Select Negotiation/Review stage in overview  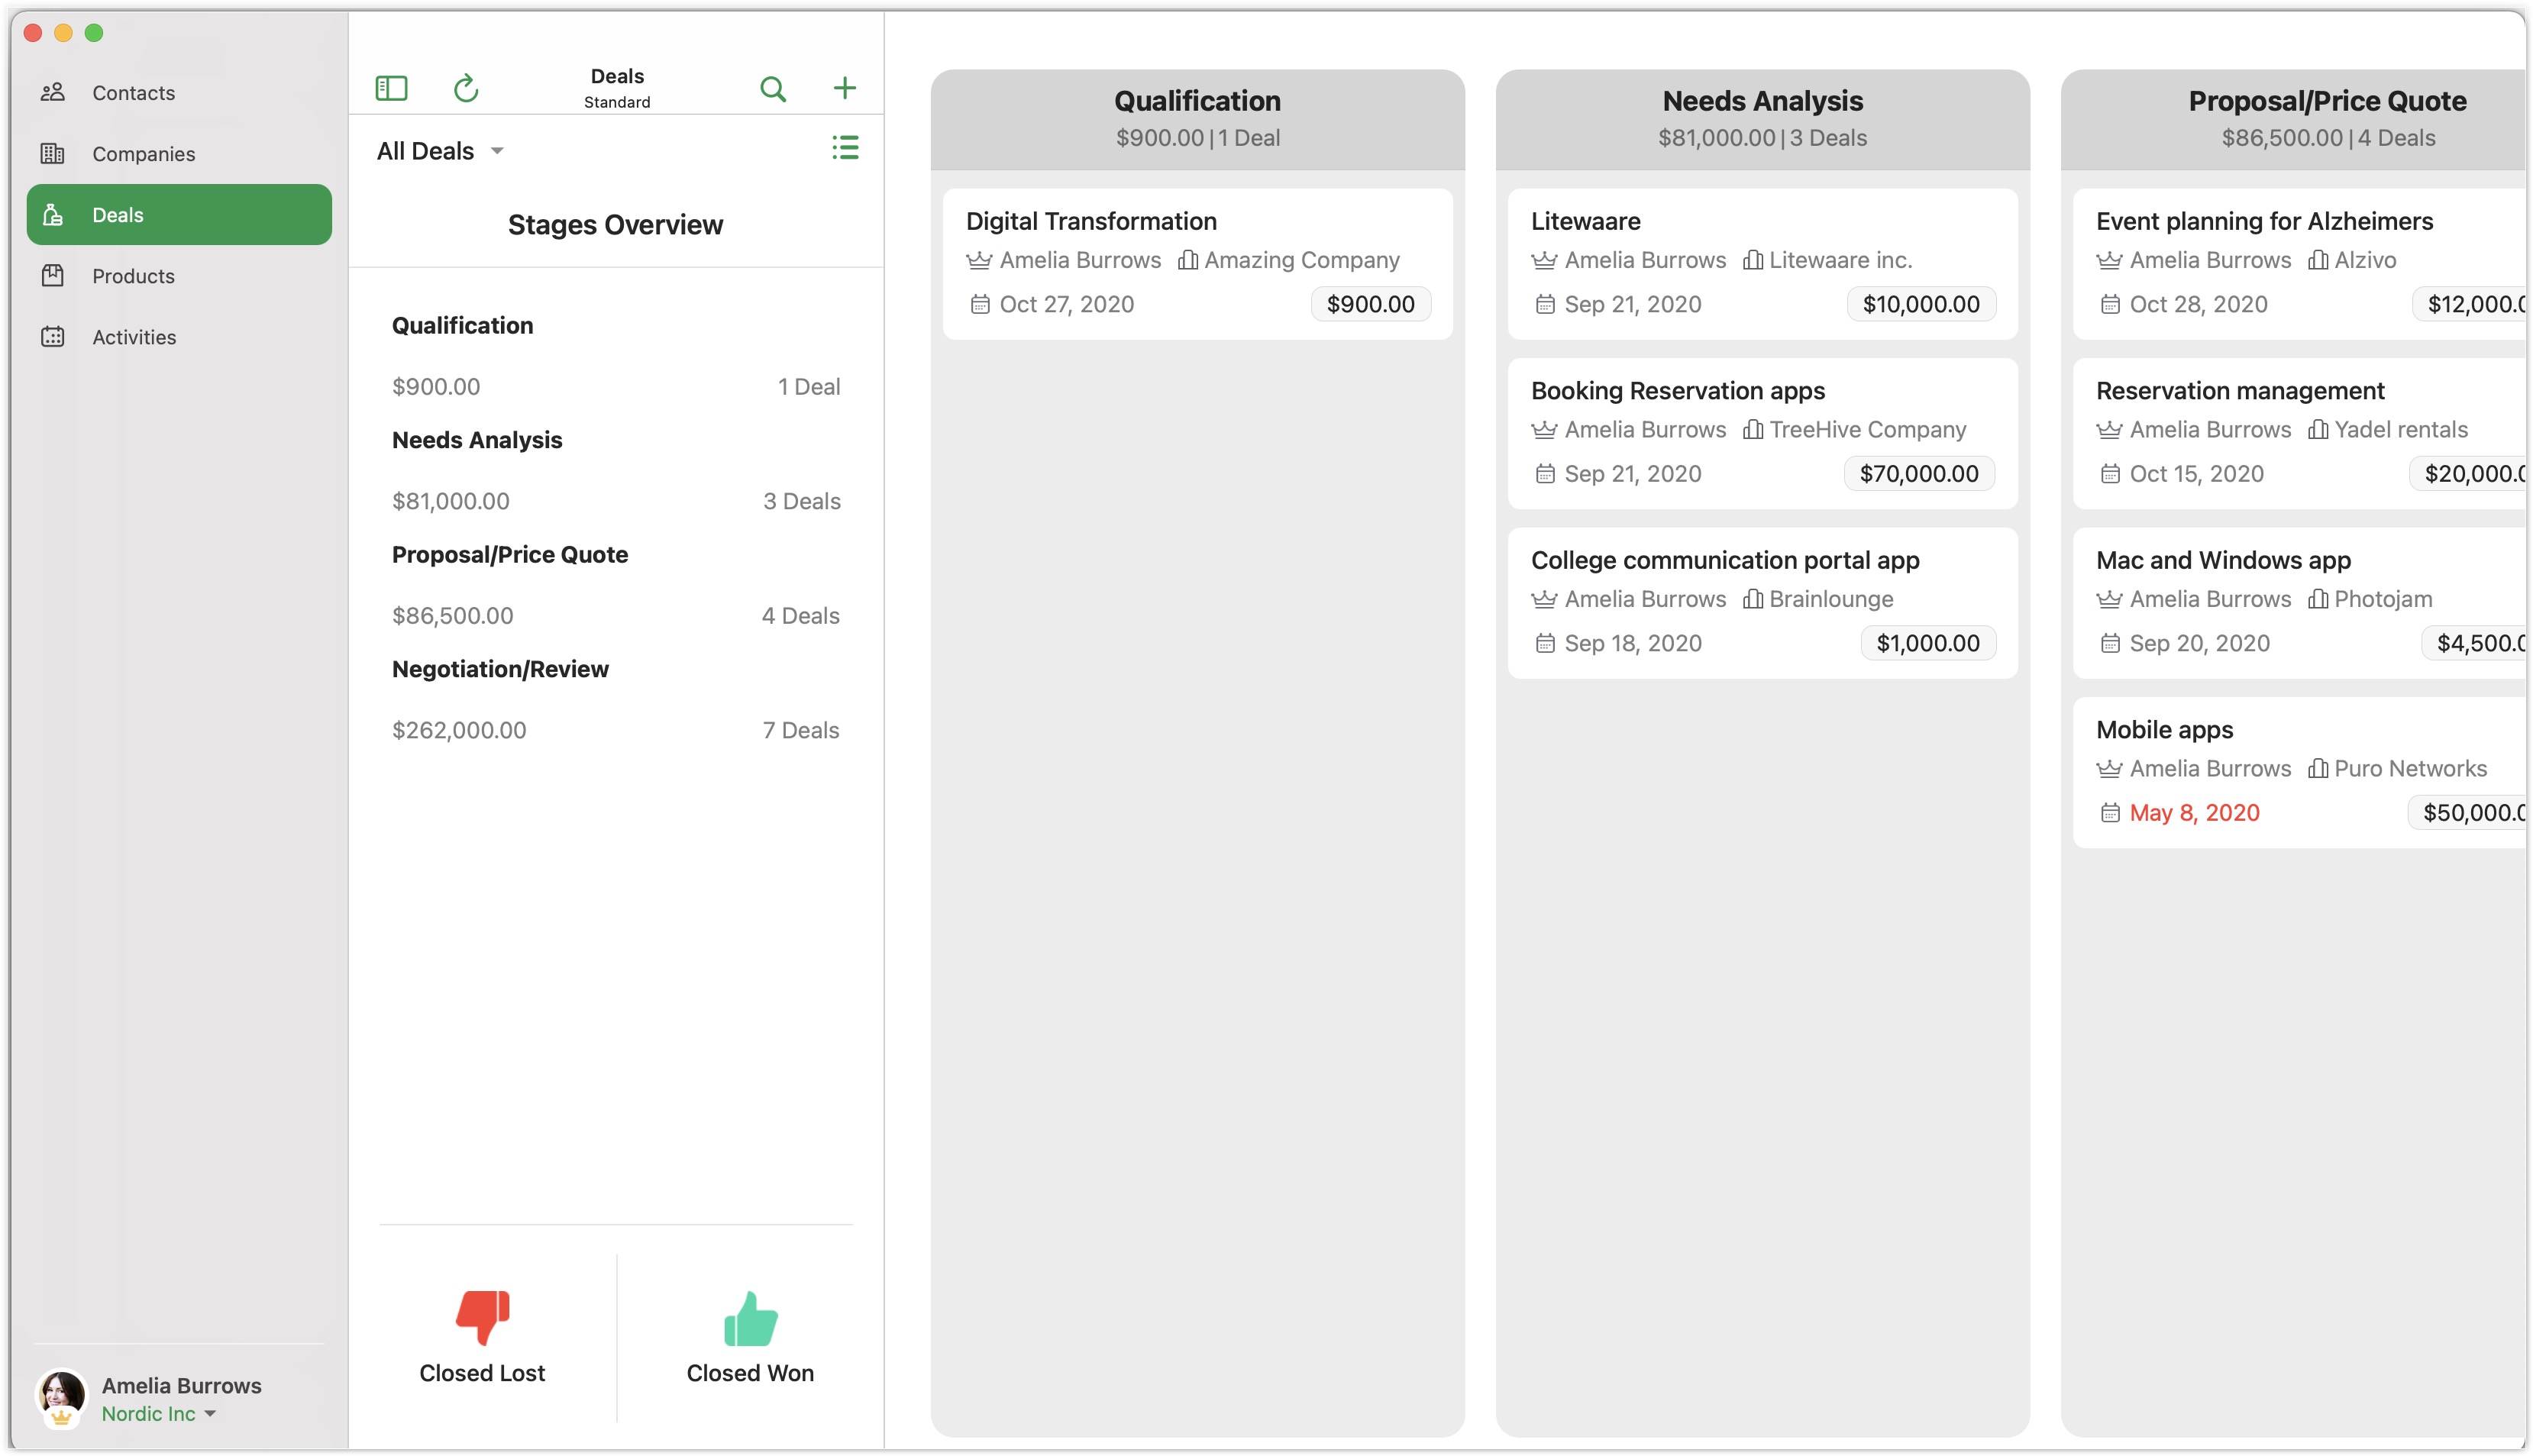500,669
